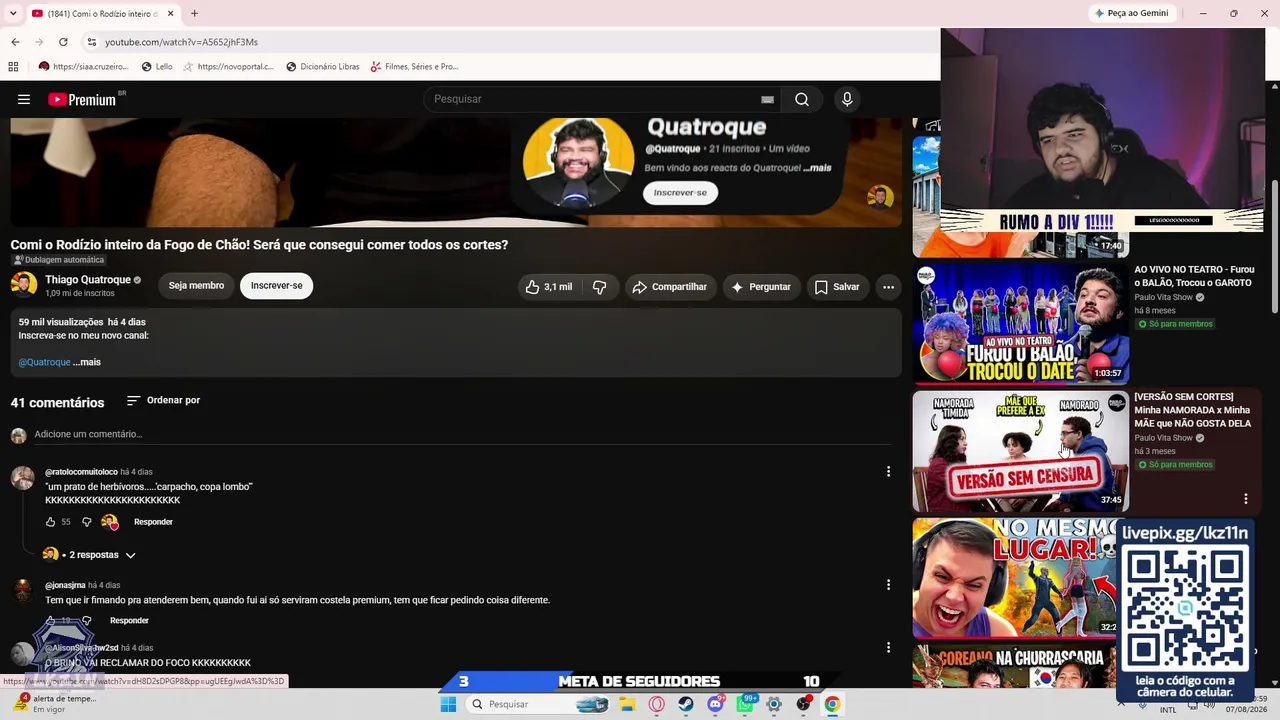Open Chrome apps grid in bookmarks bar
Image resolution: width=1280 pixels, height=720 pixels.
point(13,67)
